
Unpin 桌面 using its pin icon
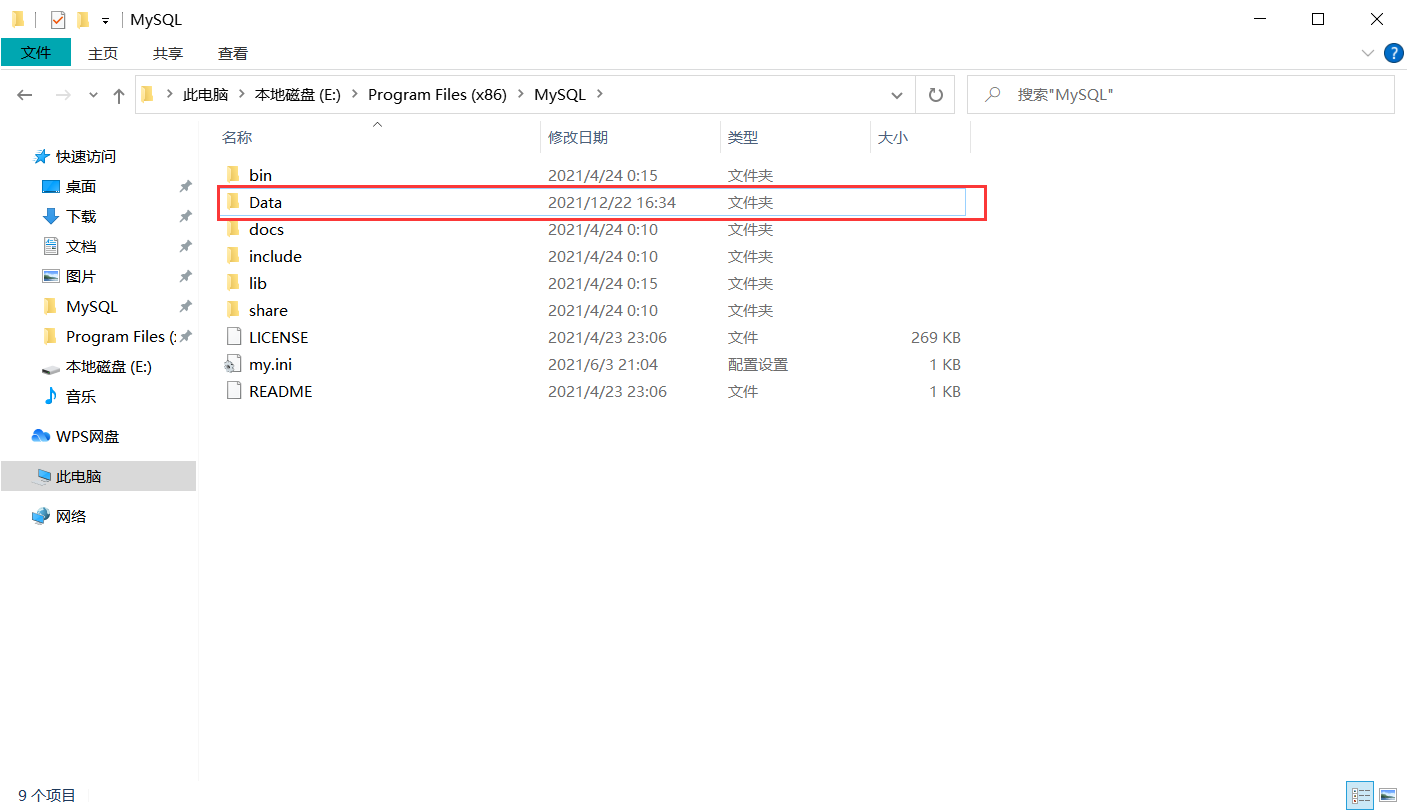[184, 186]
